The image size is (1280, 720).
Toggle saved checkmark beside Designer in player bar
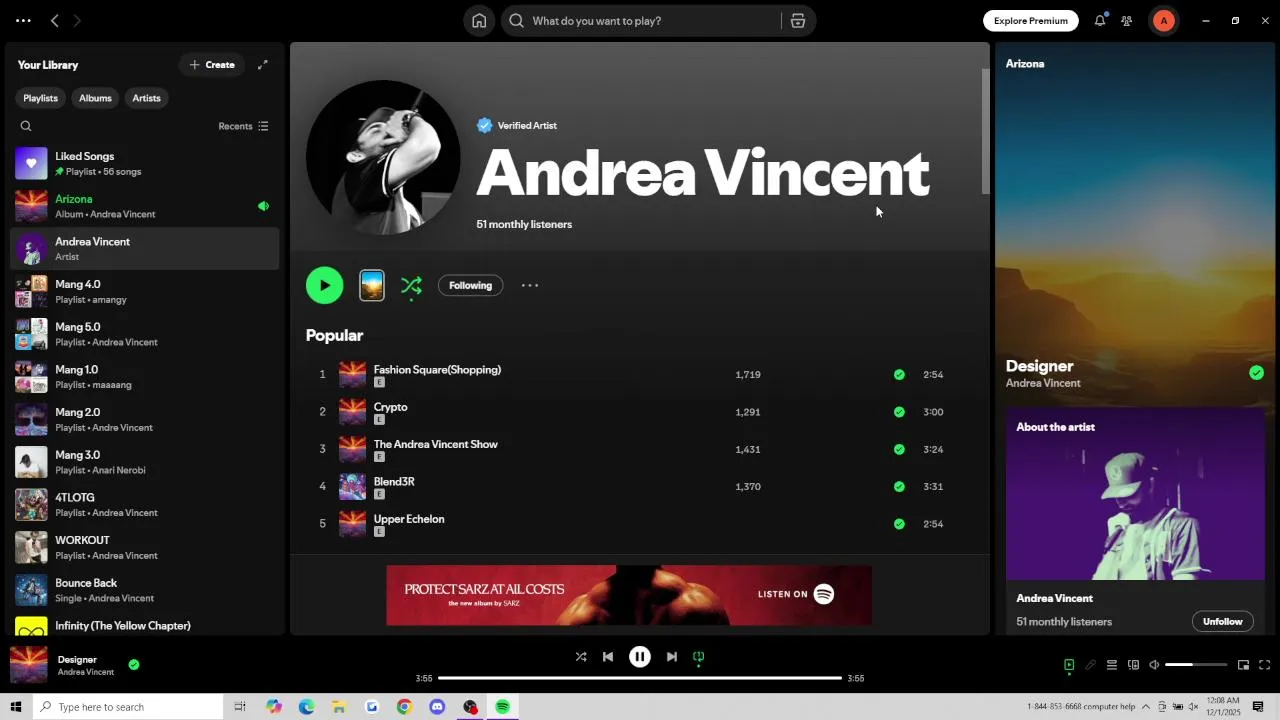pos(134,664)
